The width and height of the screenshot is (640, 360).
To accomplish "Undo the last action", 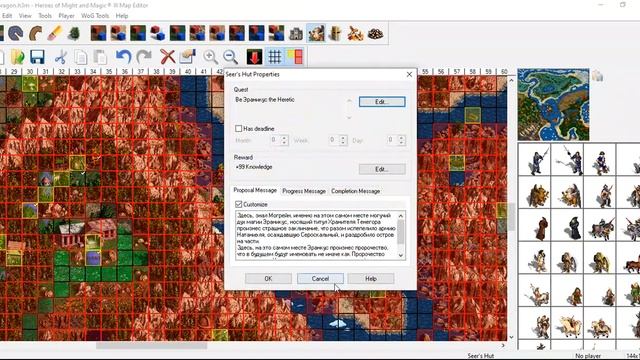I will pos(123,57).
